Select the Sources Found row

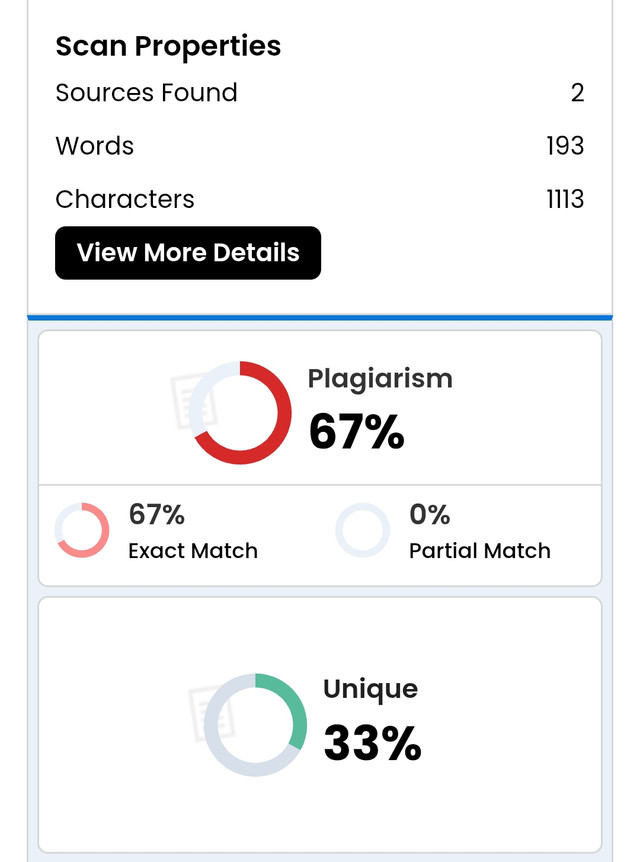coord(320,92)
